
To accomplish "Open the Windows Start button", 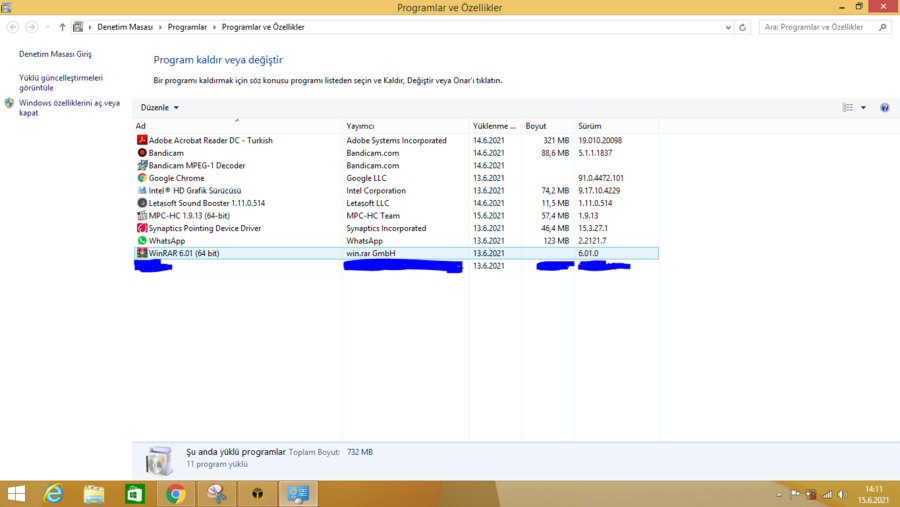I will pyautogui.click(x=16, y=494).
